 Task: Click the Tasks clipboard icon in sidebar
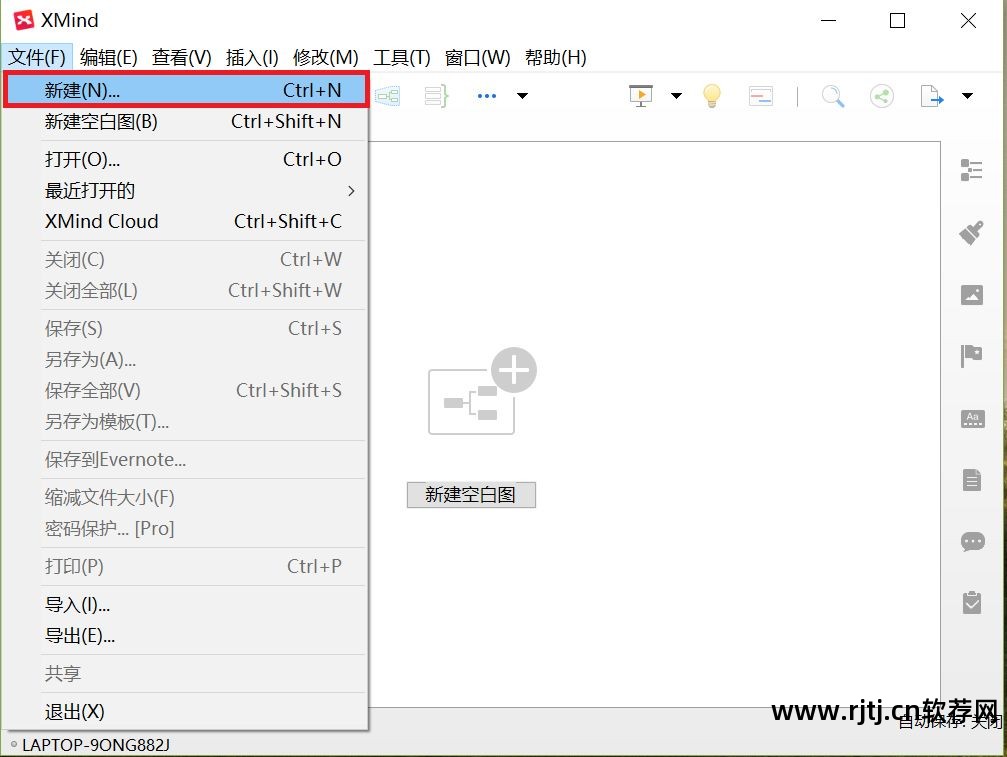click(971, 601)
